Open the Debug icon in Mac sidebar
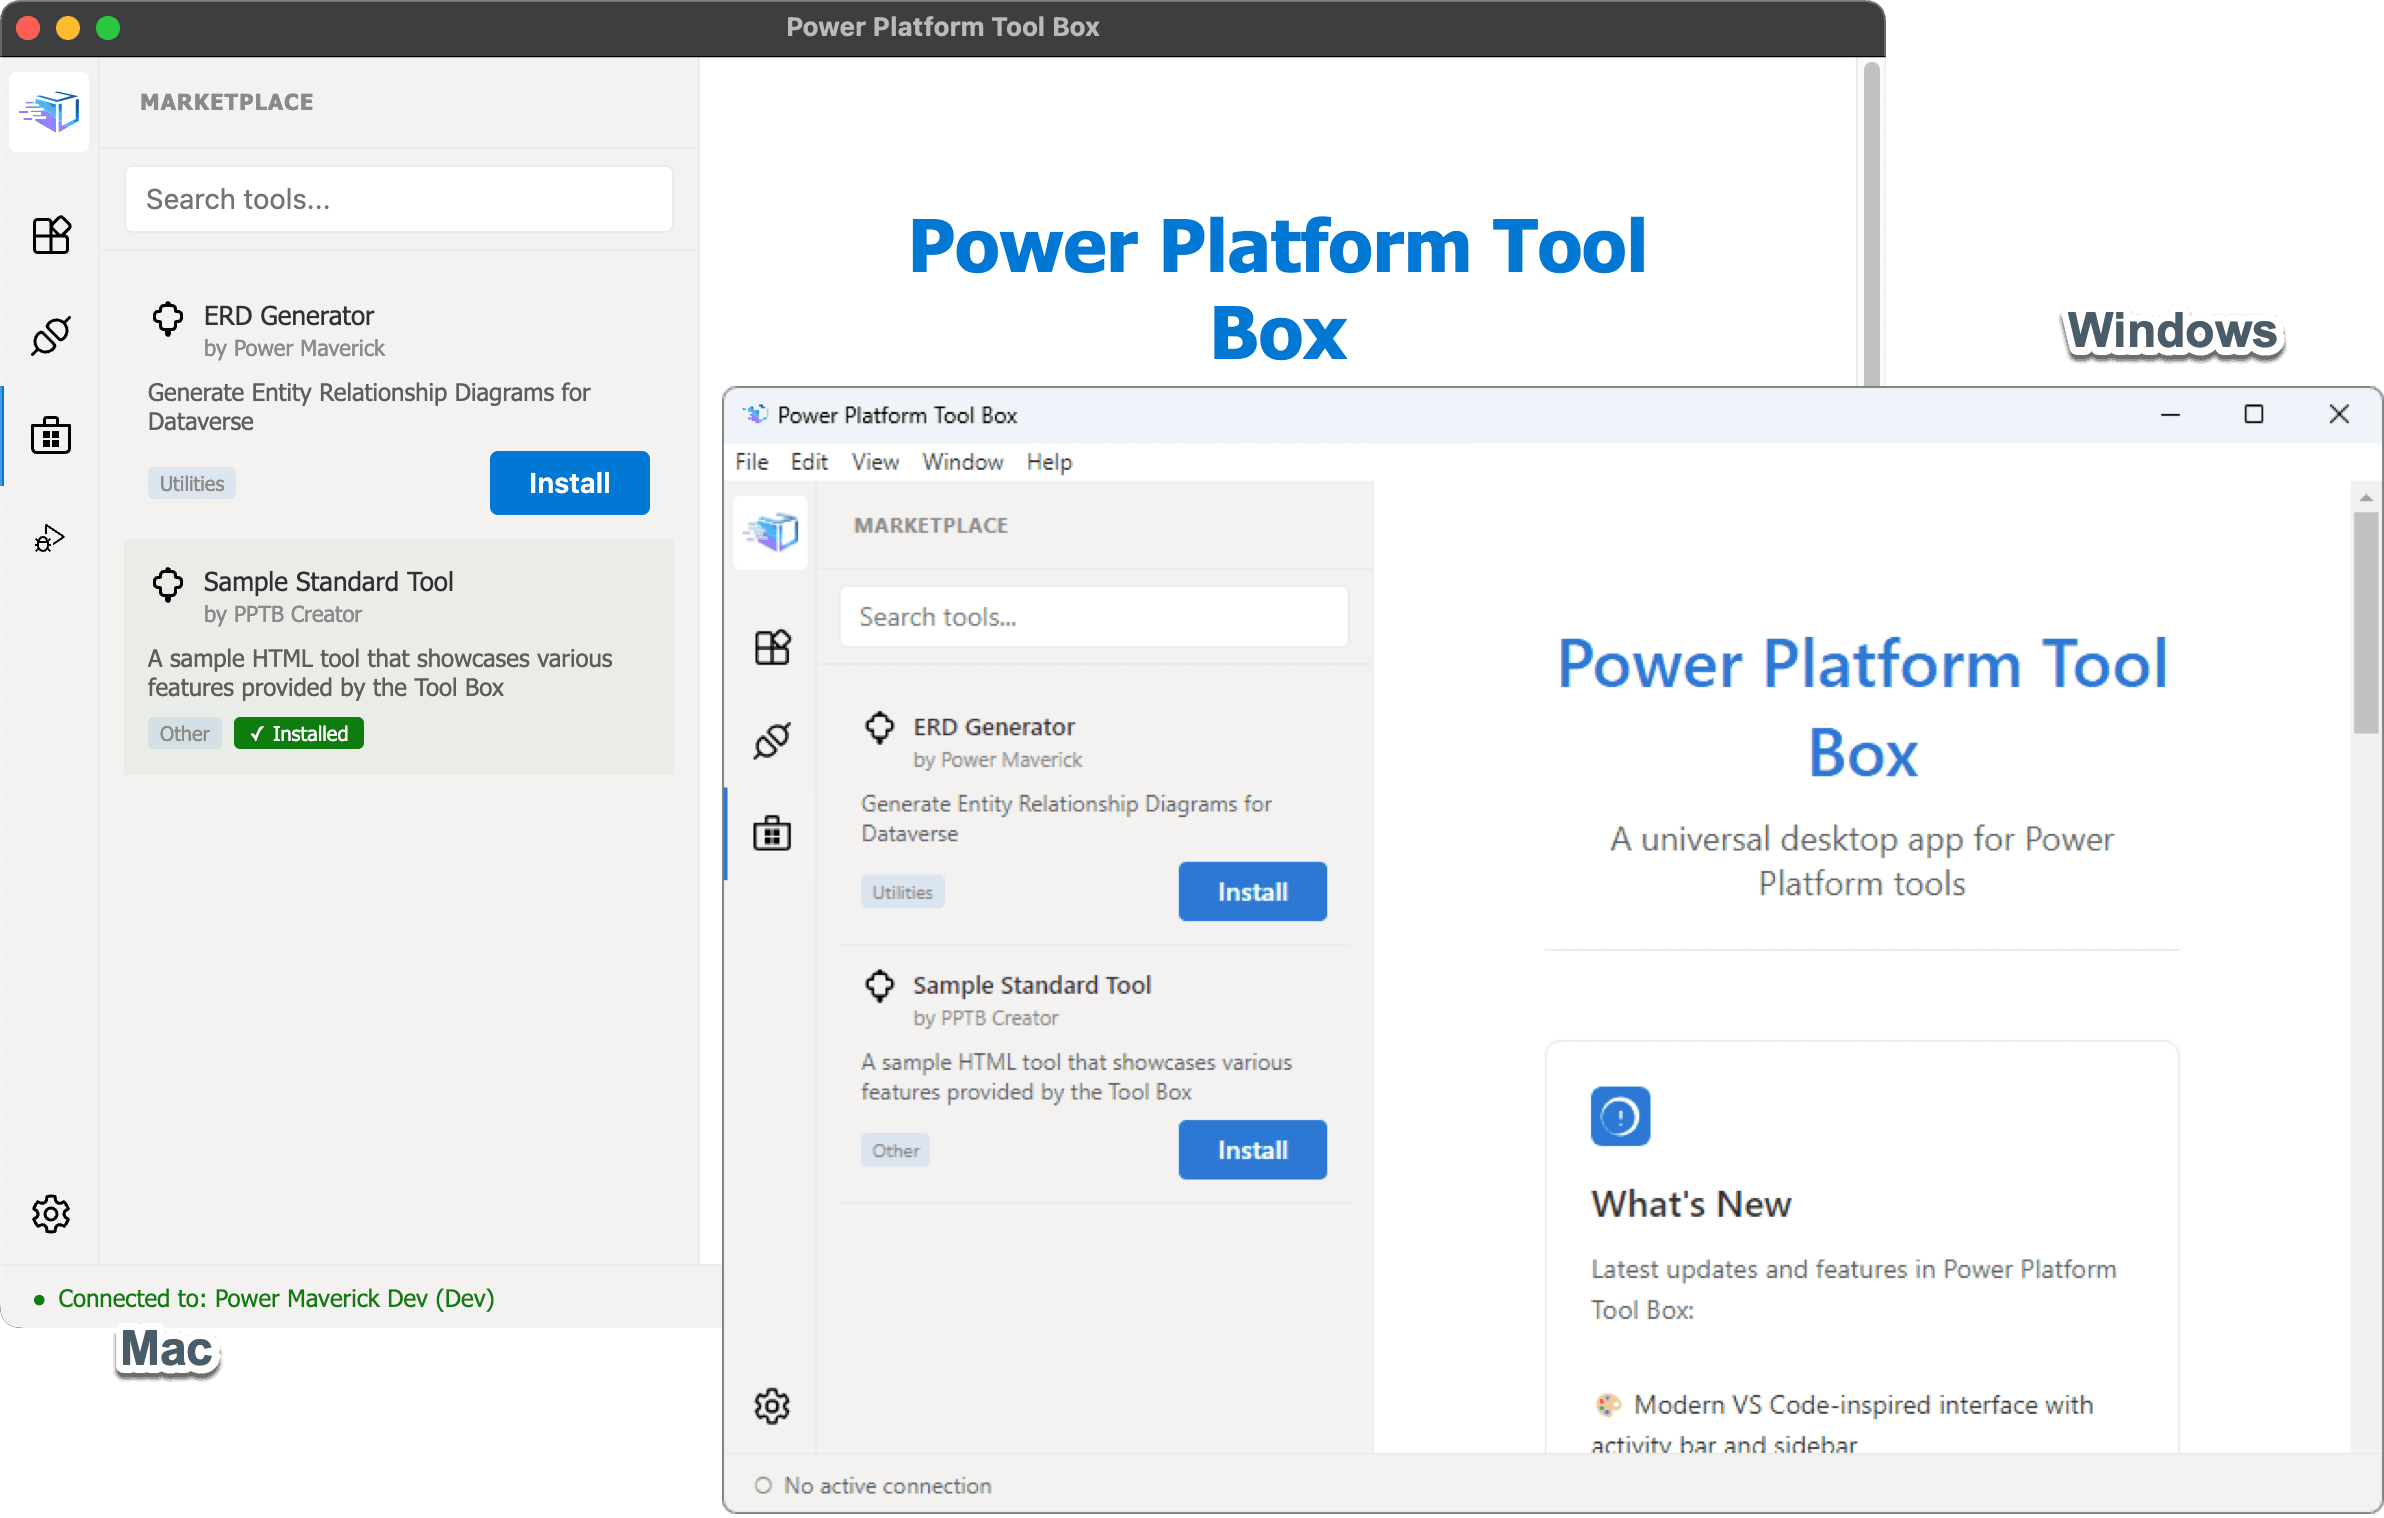Image resolution: width=2384 pixels, height=1518 pixels. point(49,538)
